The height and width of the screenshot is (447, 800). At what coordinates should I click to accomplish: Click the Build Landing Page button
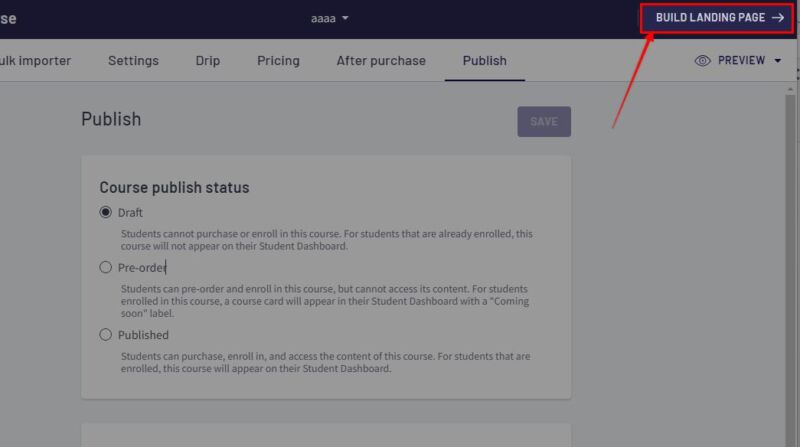click(717, 18)
